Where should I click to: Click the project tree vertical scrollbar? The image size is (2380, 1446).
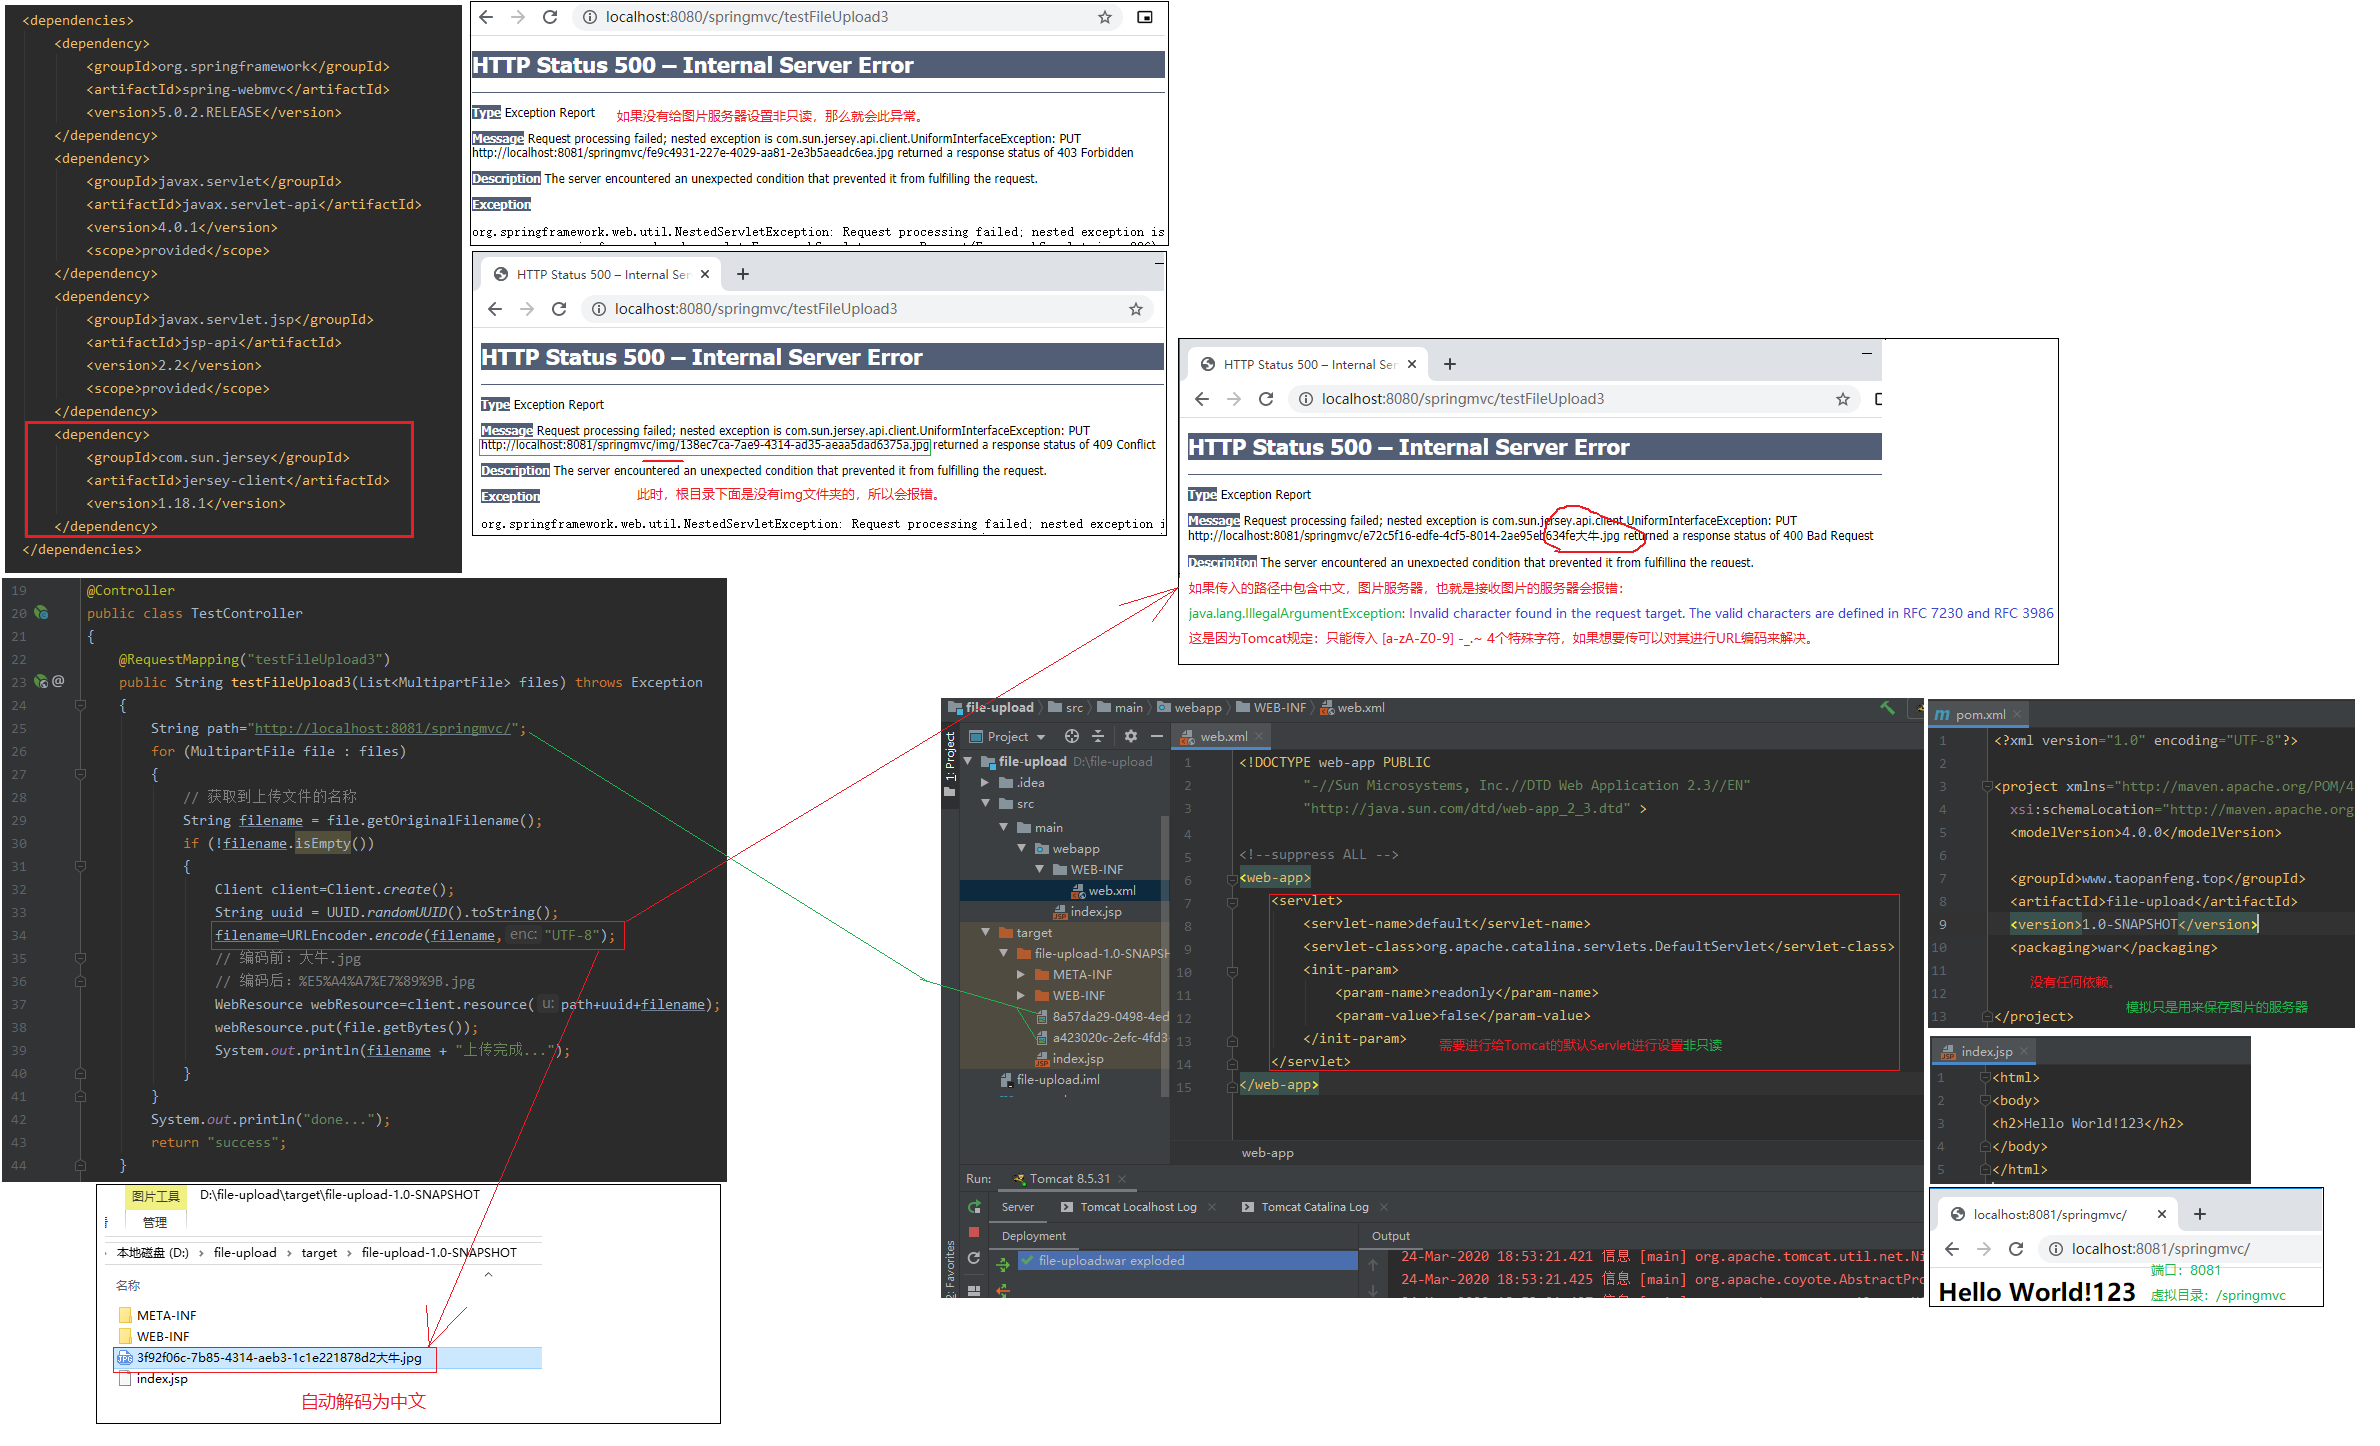point(1165,955)
